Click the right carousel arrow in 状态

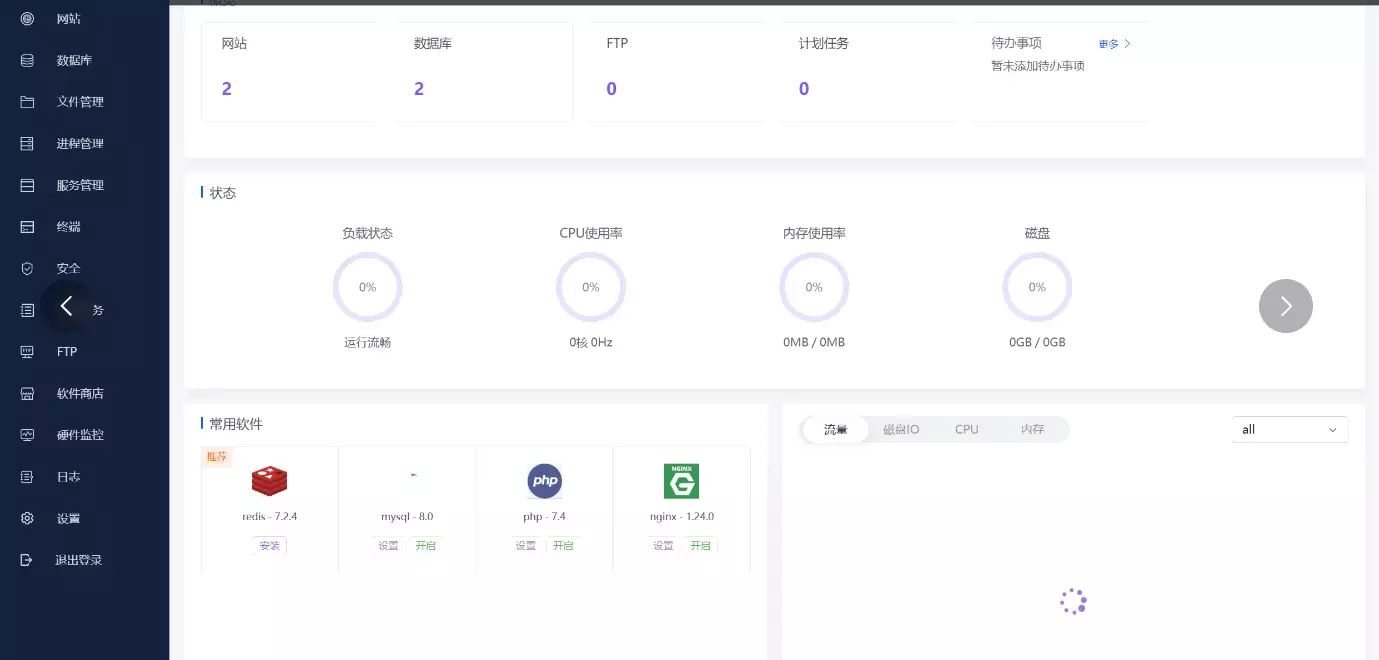point(1285,306)
